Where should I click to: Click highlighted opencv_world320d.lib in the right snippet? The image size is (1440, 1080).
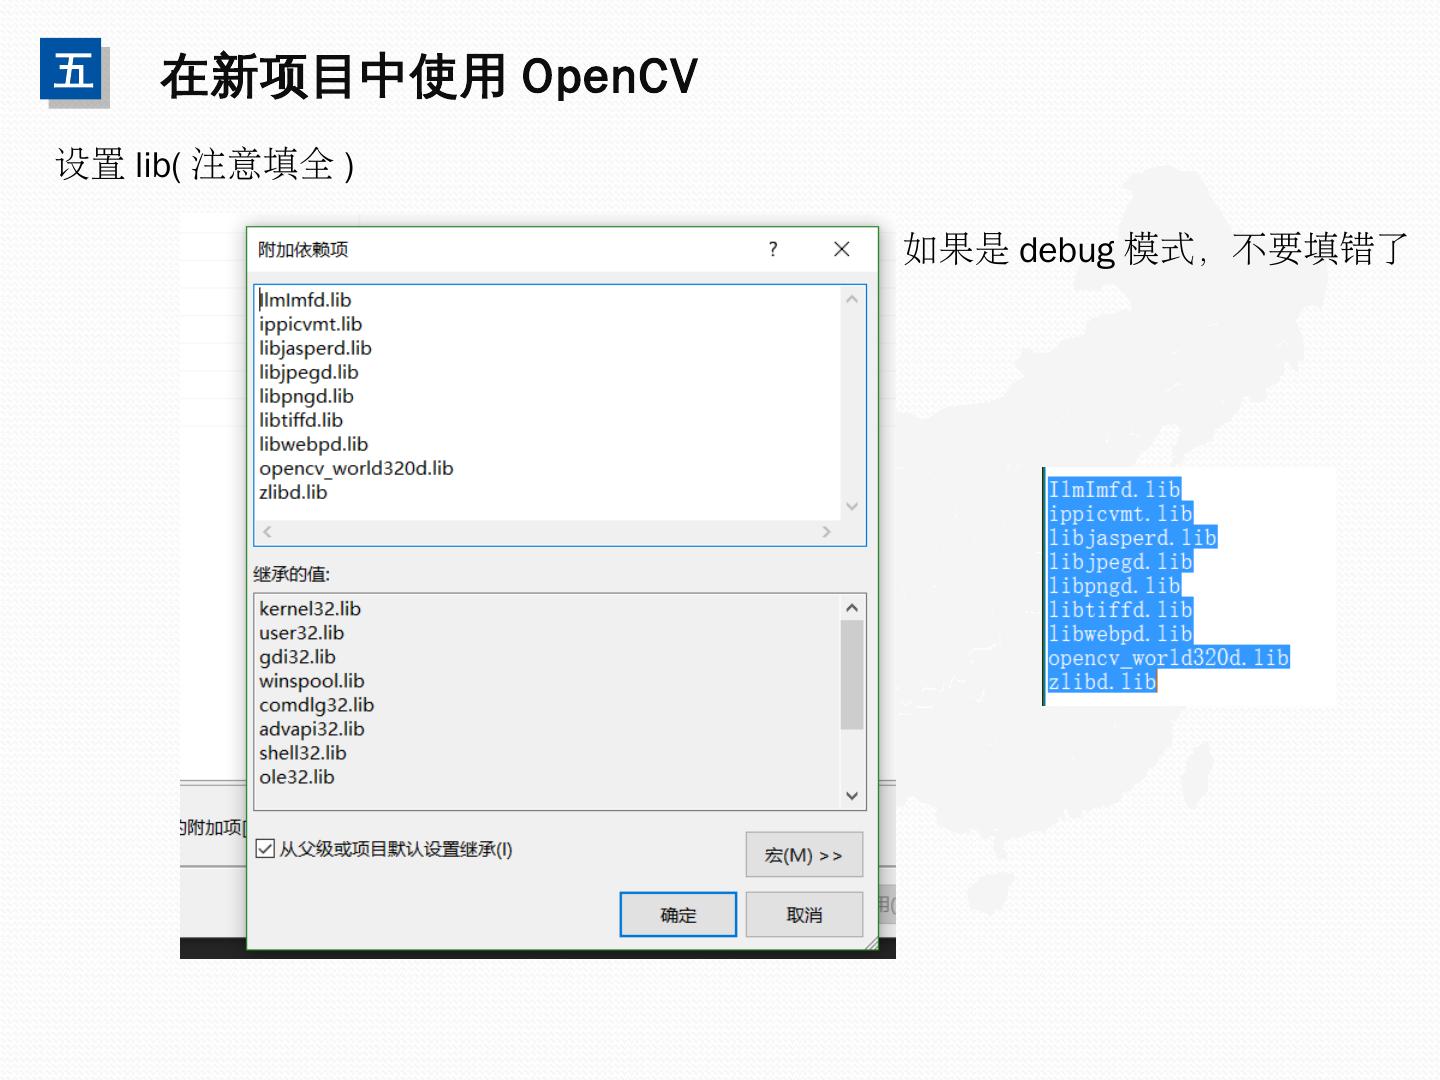point(1168,658)
